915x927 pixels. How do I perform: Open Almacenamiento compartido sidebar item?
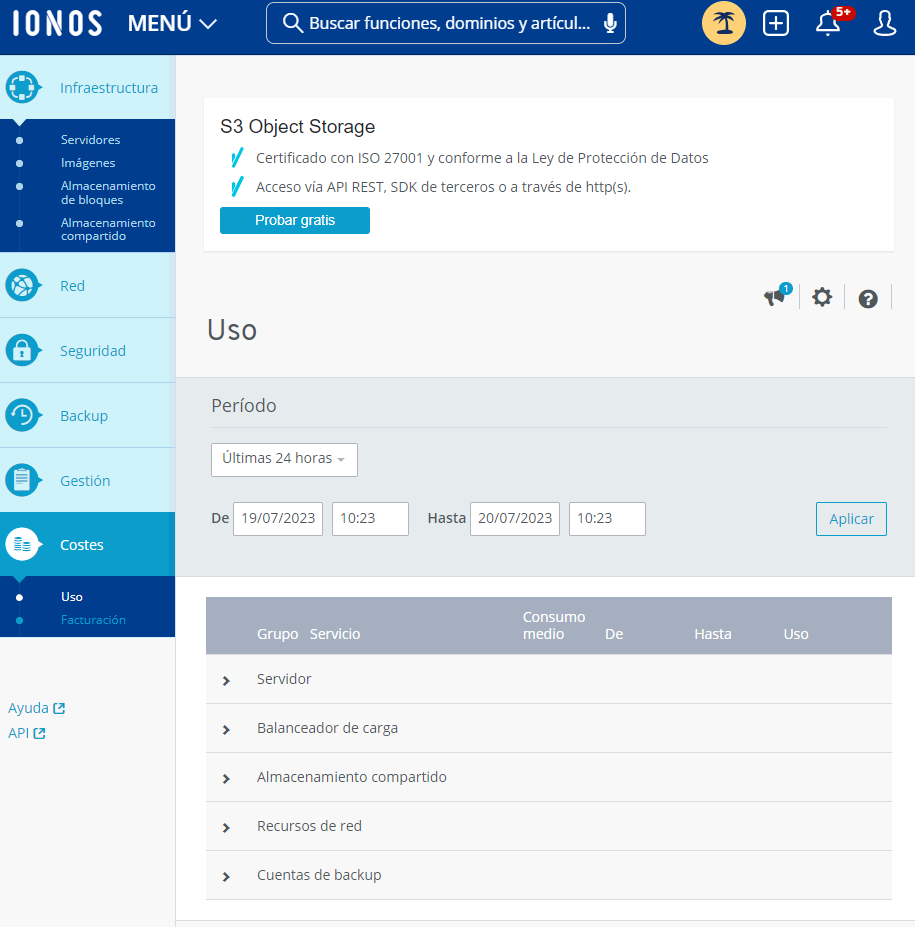[x=108, y=229]
